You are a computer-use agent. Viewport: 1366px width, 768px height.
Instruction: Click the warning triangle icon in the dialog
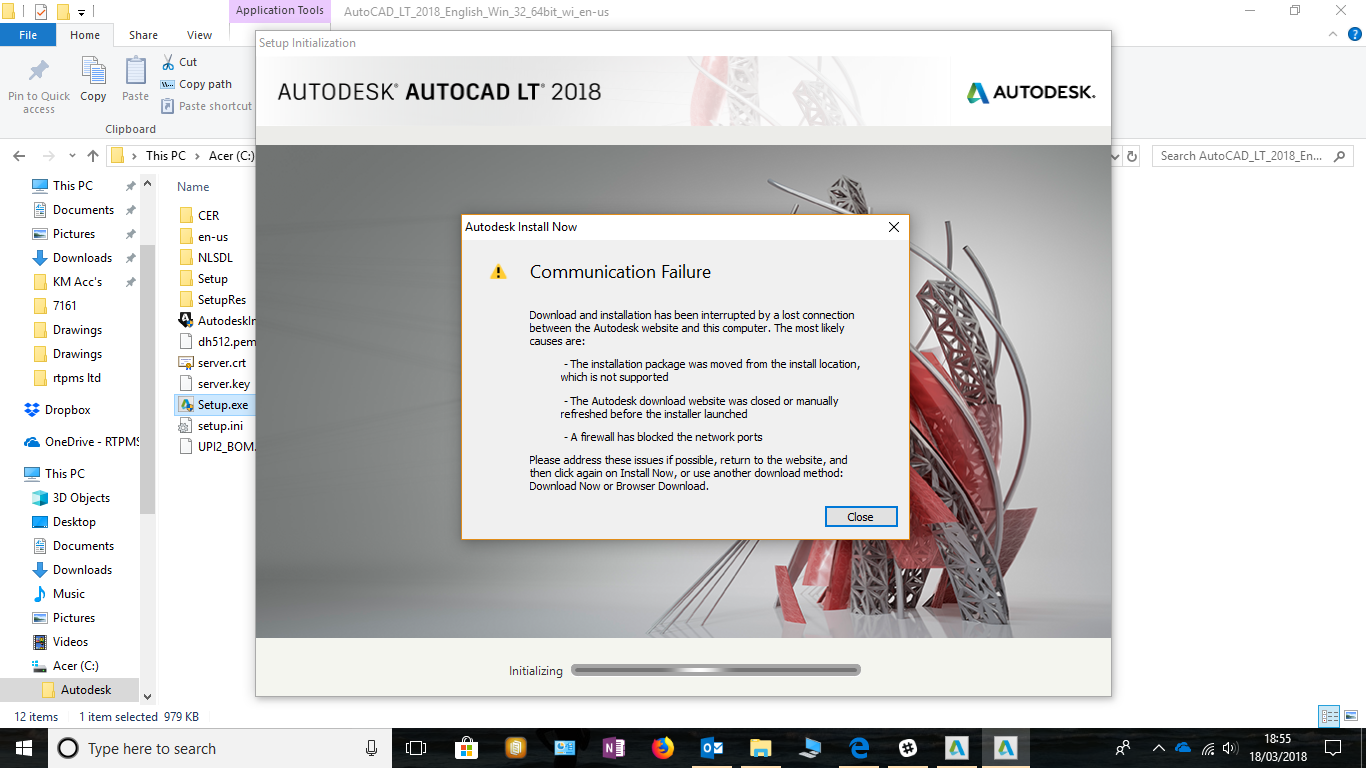pyautogui.click(x=498, y=272)
